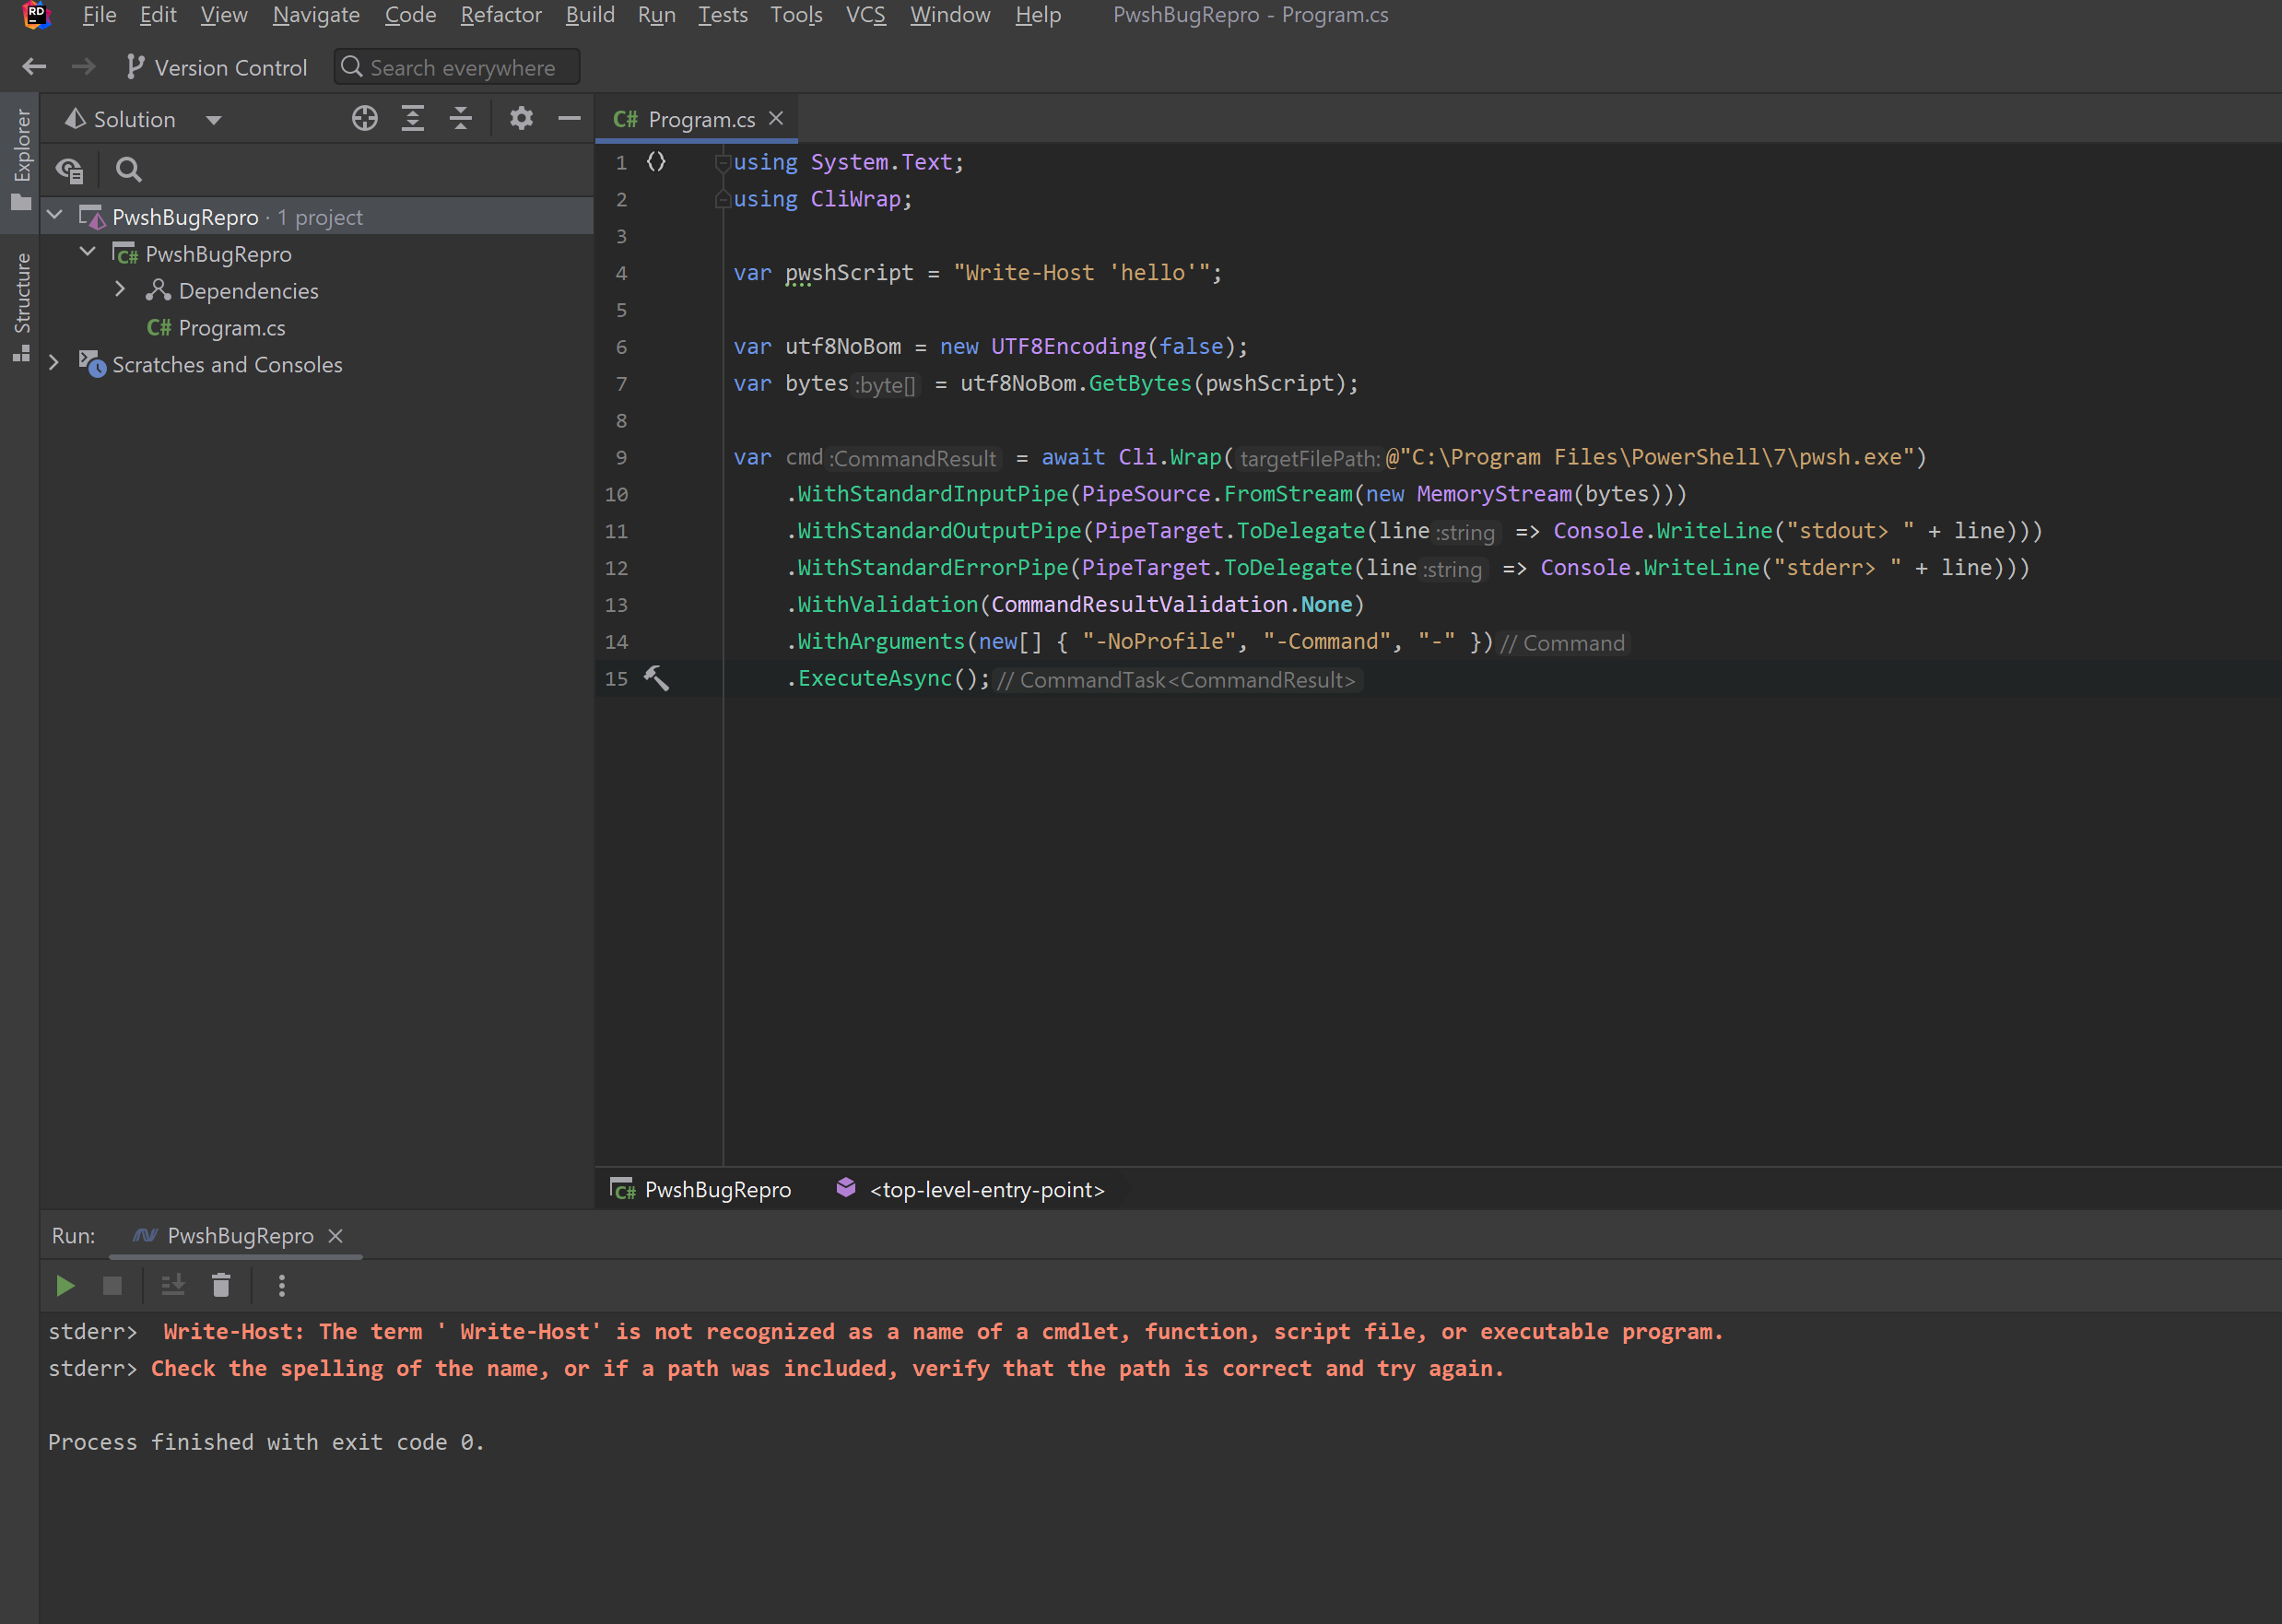
Task: Open the VCS menu
Action: (x=866, y=15)
